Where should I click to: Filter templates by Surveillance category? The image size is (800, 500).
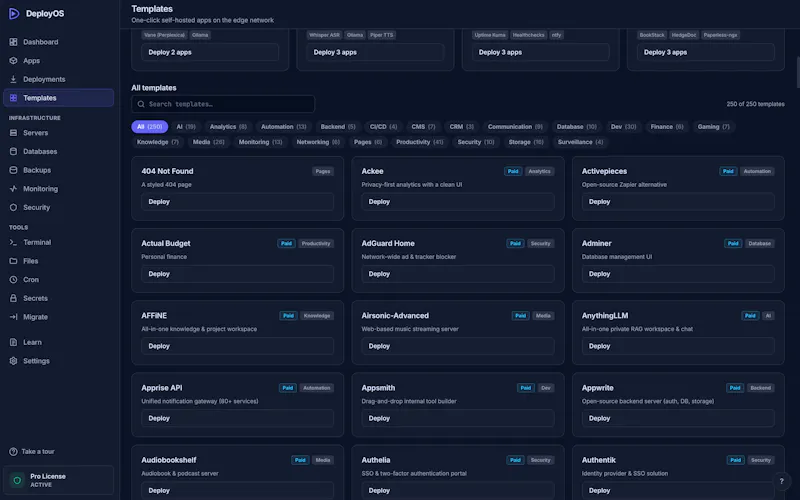pos(580,142)
